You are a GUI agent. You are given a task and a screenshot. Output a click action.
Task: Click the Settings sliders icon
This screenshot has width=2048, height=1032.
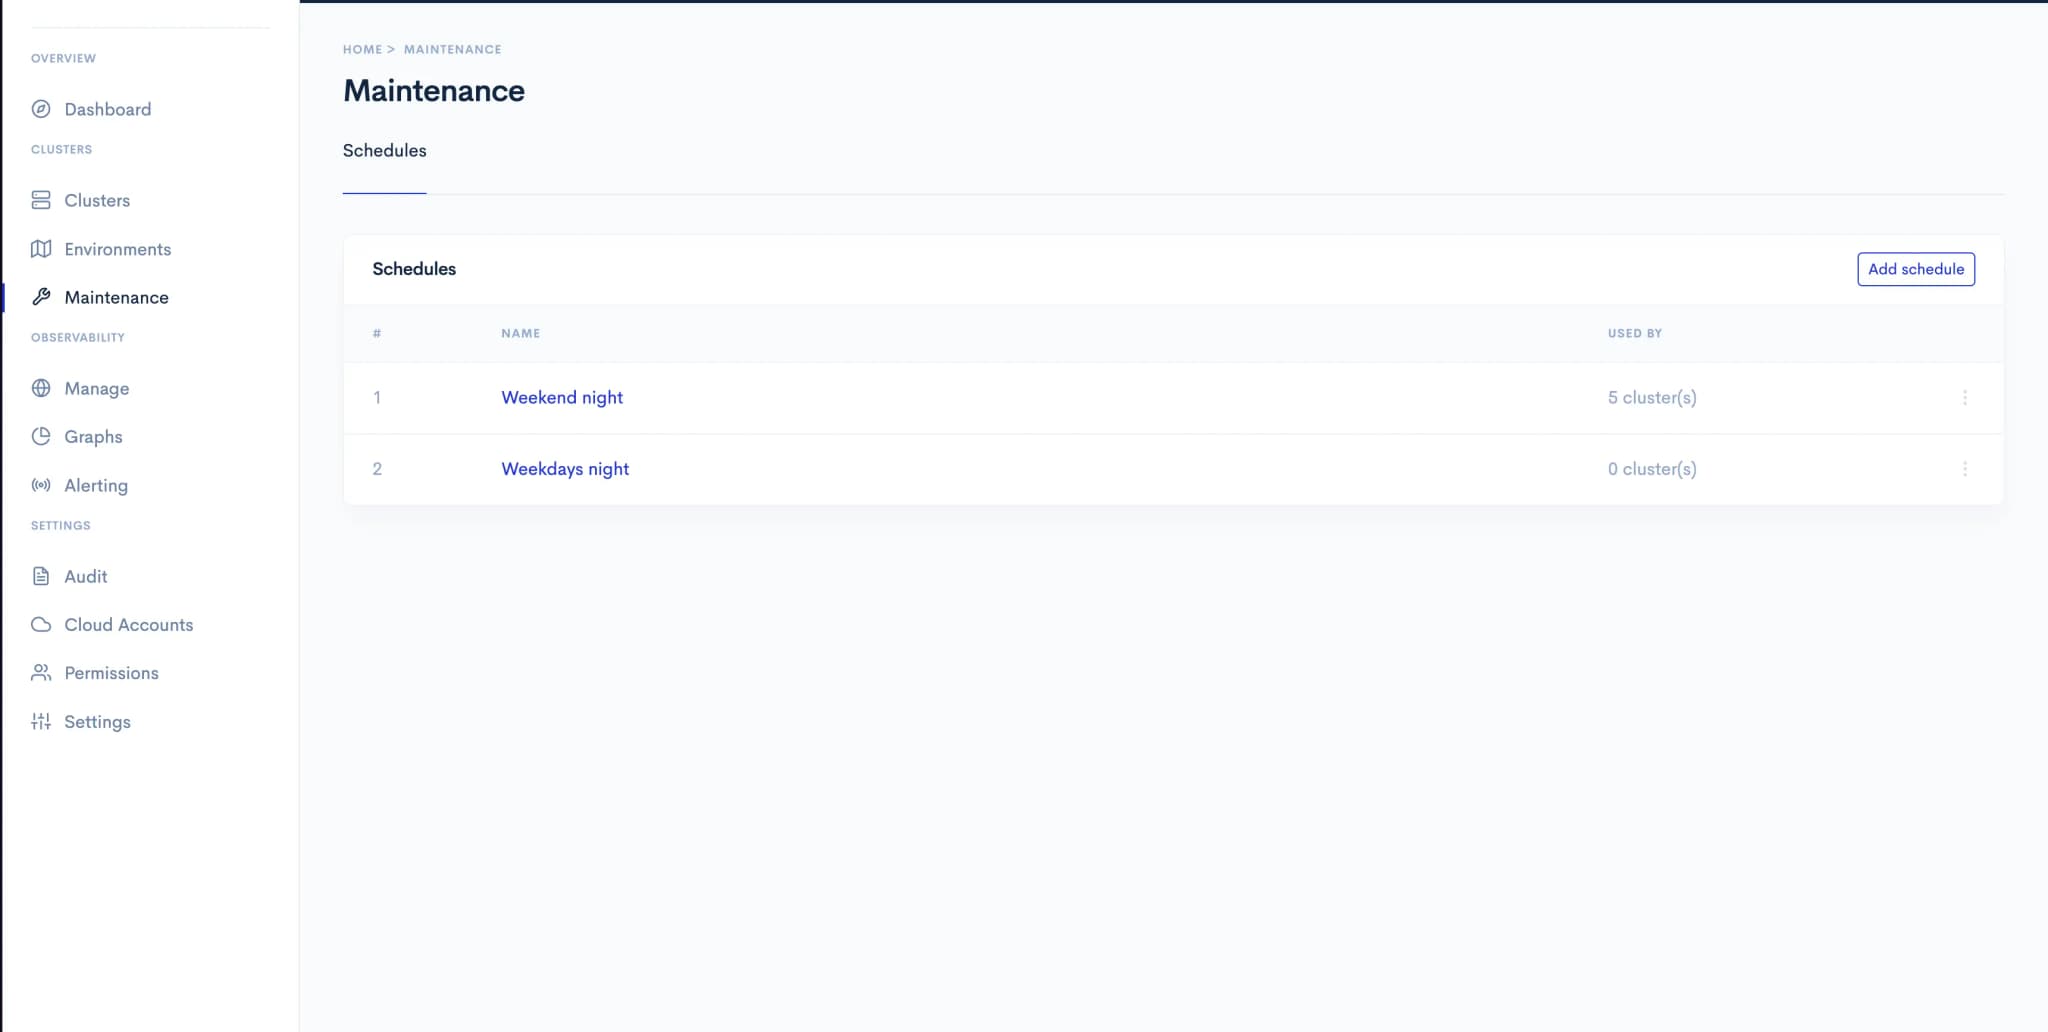[x=41, y=722]
